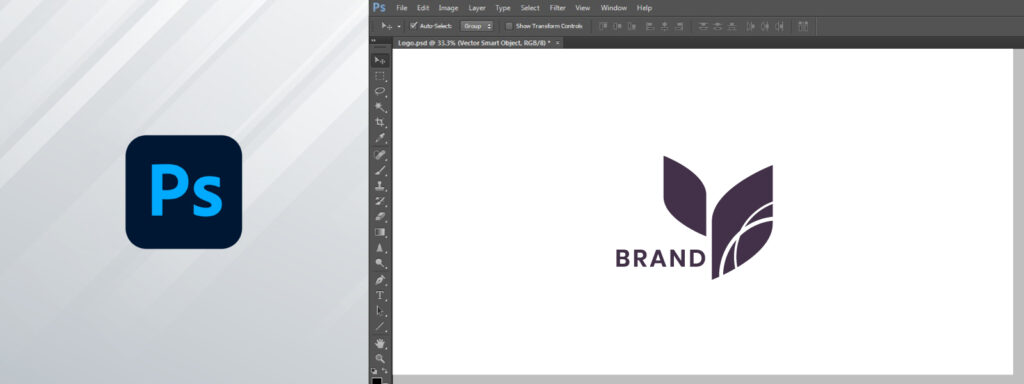
Task: Select the Lasso tool
Action: 380,91
